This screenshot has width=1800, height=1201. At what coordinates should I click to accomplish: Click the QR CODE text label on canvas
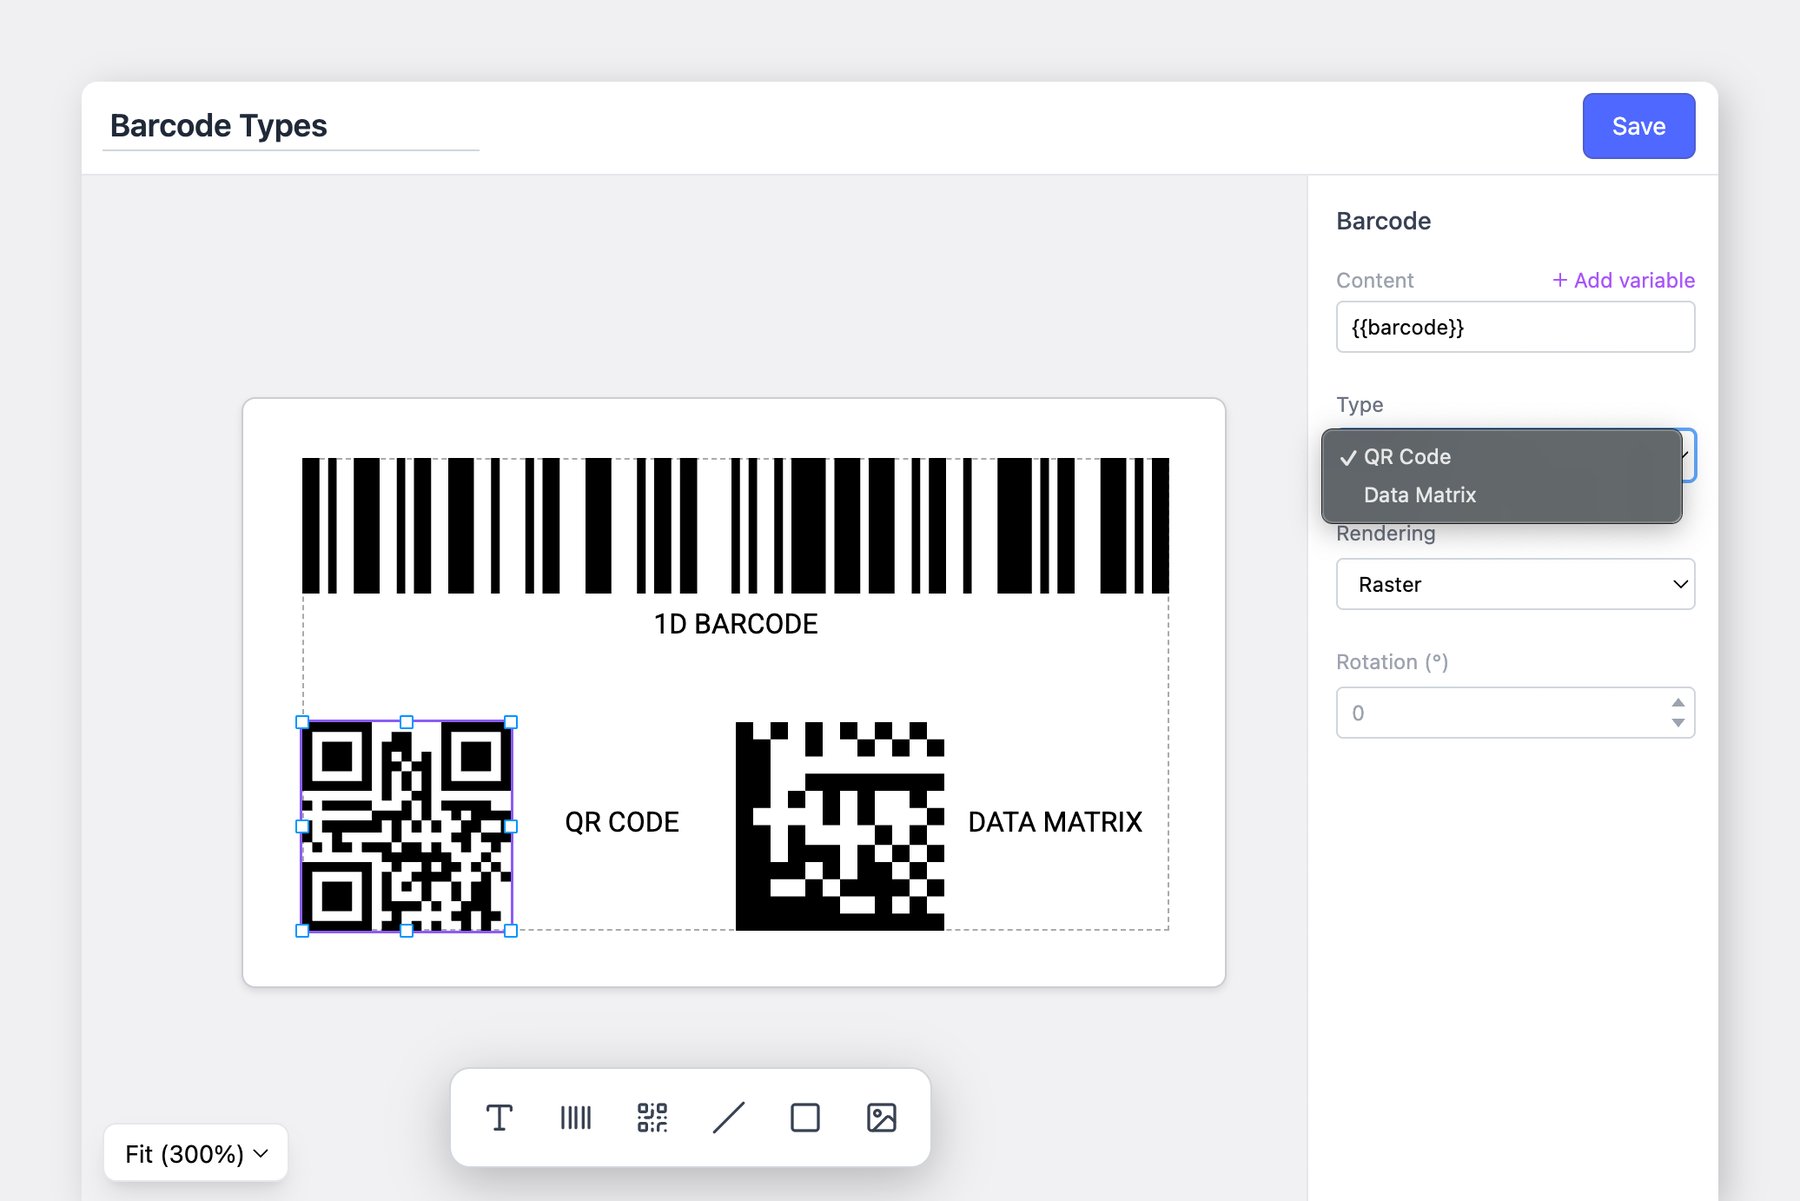click(x=621, y=822)
